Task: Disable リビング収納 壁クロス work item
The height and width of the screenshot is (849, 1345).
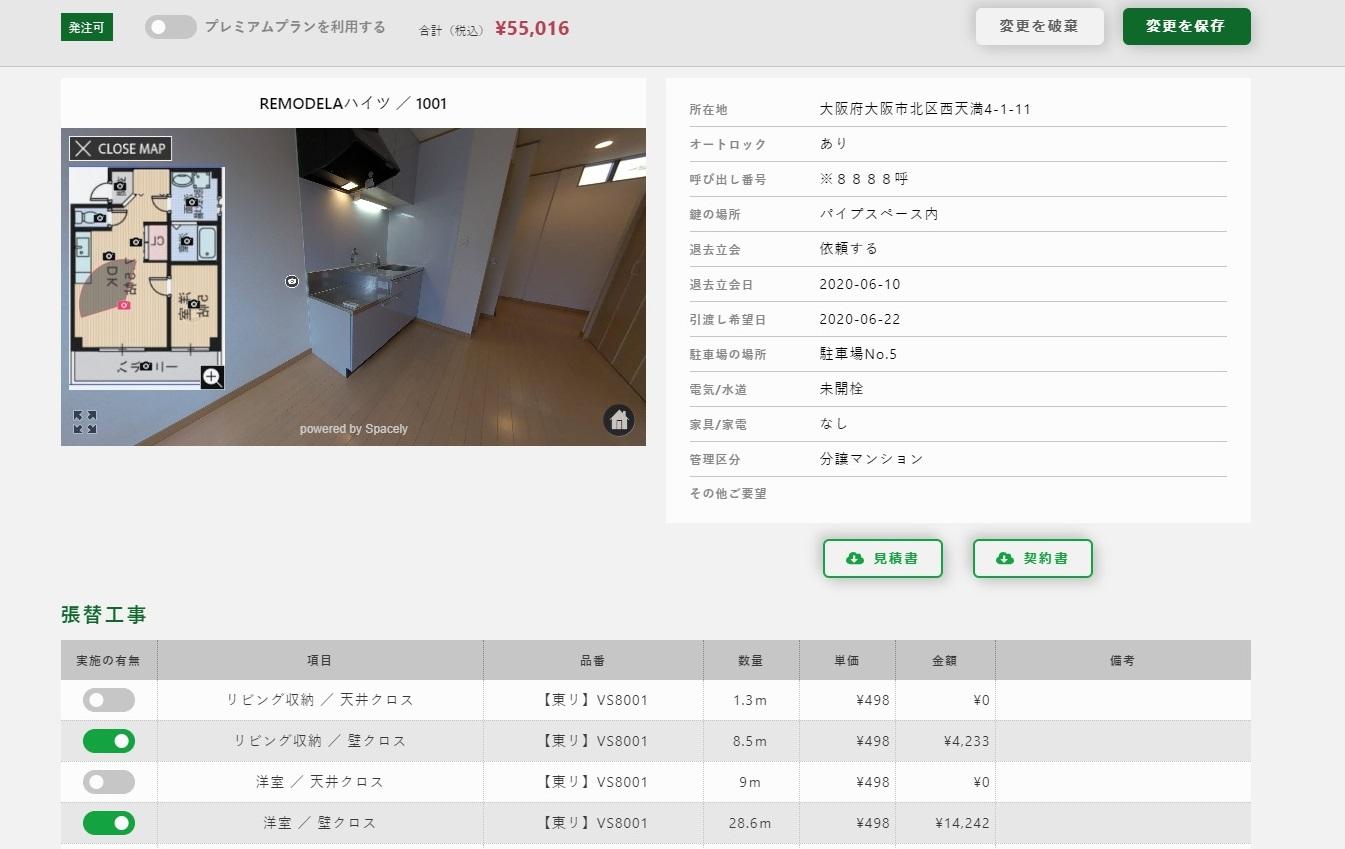Action: pos(109,741)
